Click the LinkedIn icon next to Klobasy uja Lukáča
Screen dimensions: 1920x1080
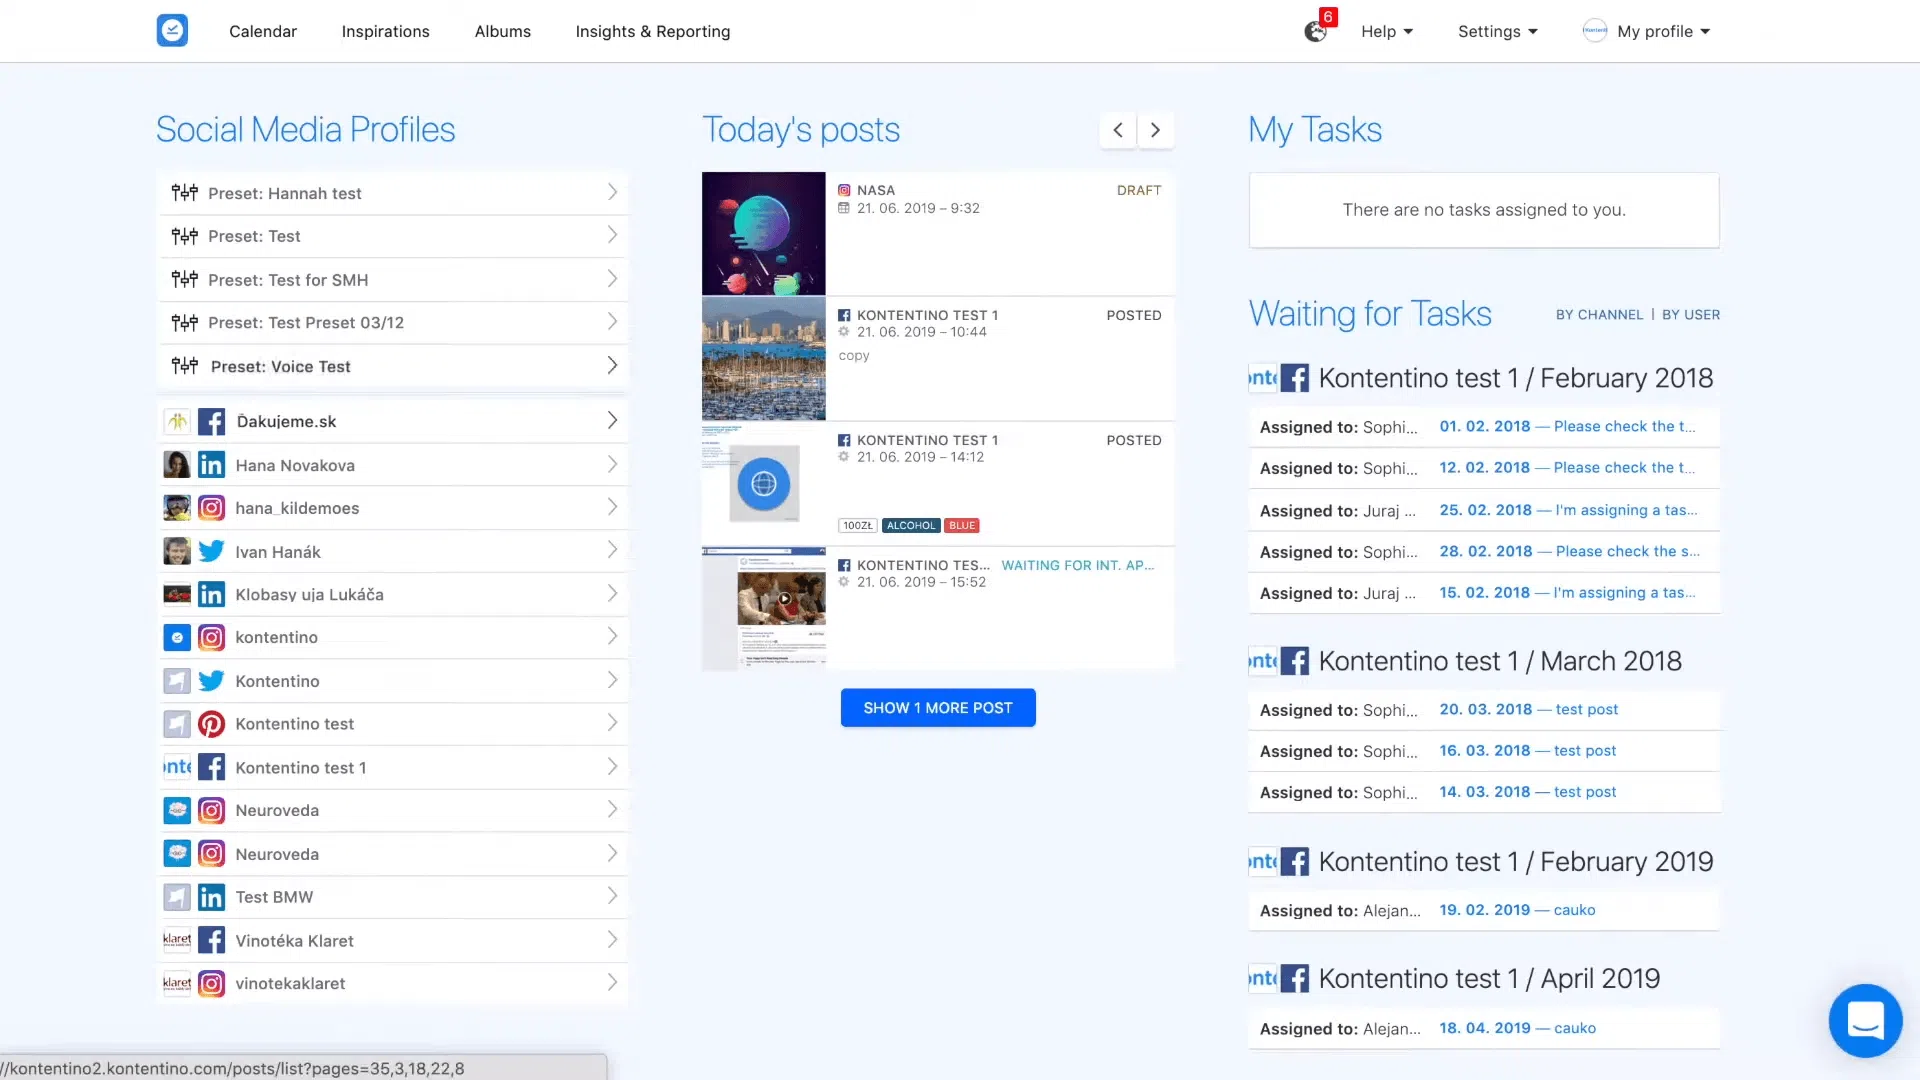pos(211,594)
